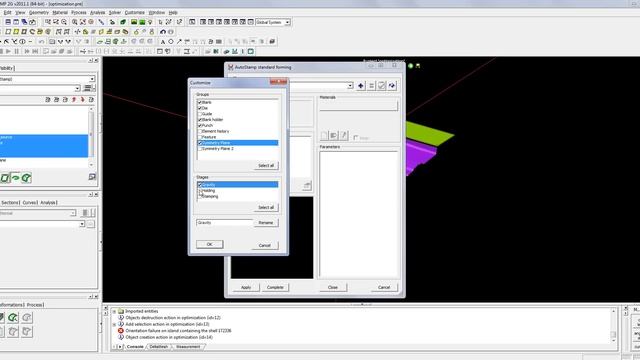Expand the Imported entities tree node

(x=114, y=311)
